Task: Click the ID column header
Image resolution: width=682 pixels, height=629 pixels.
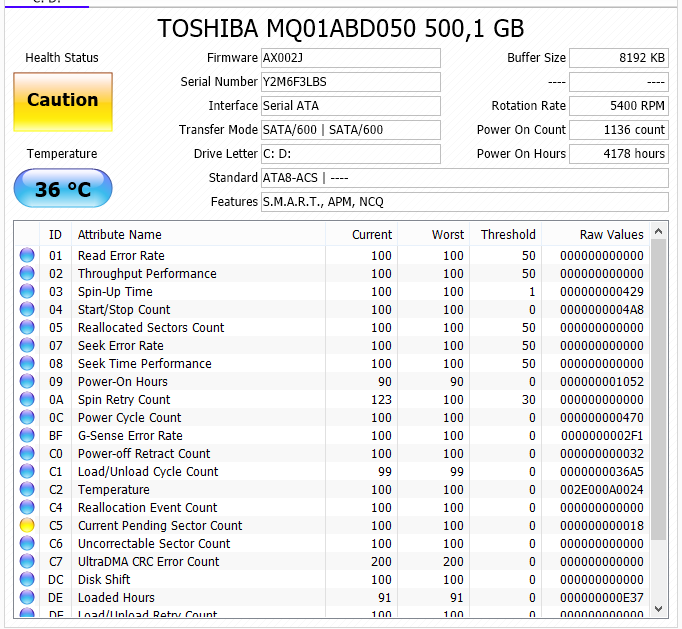Action: (x=55, y=234)
